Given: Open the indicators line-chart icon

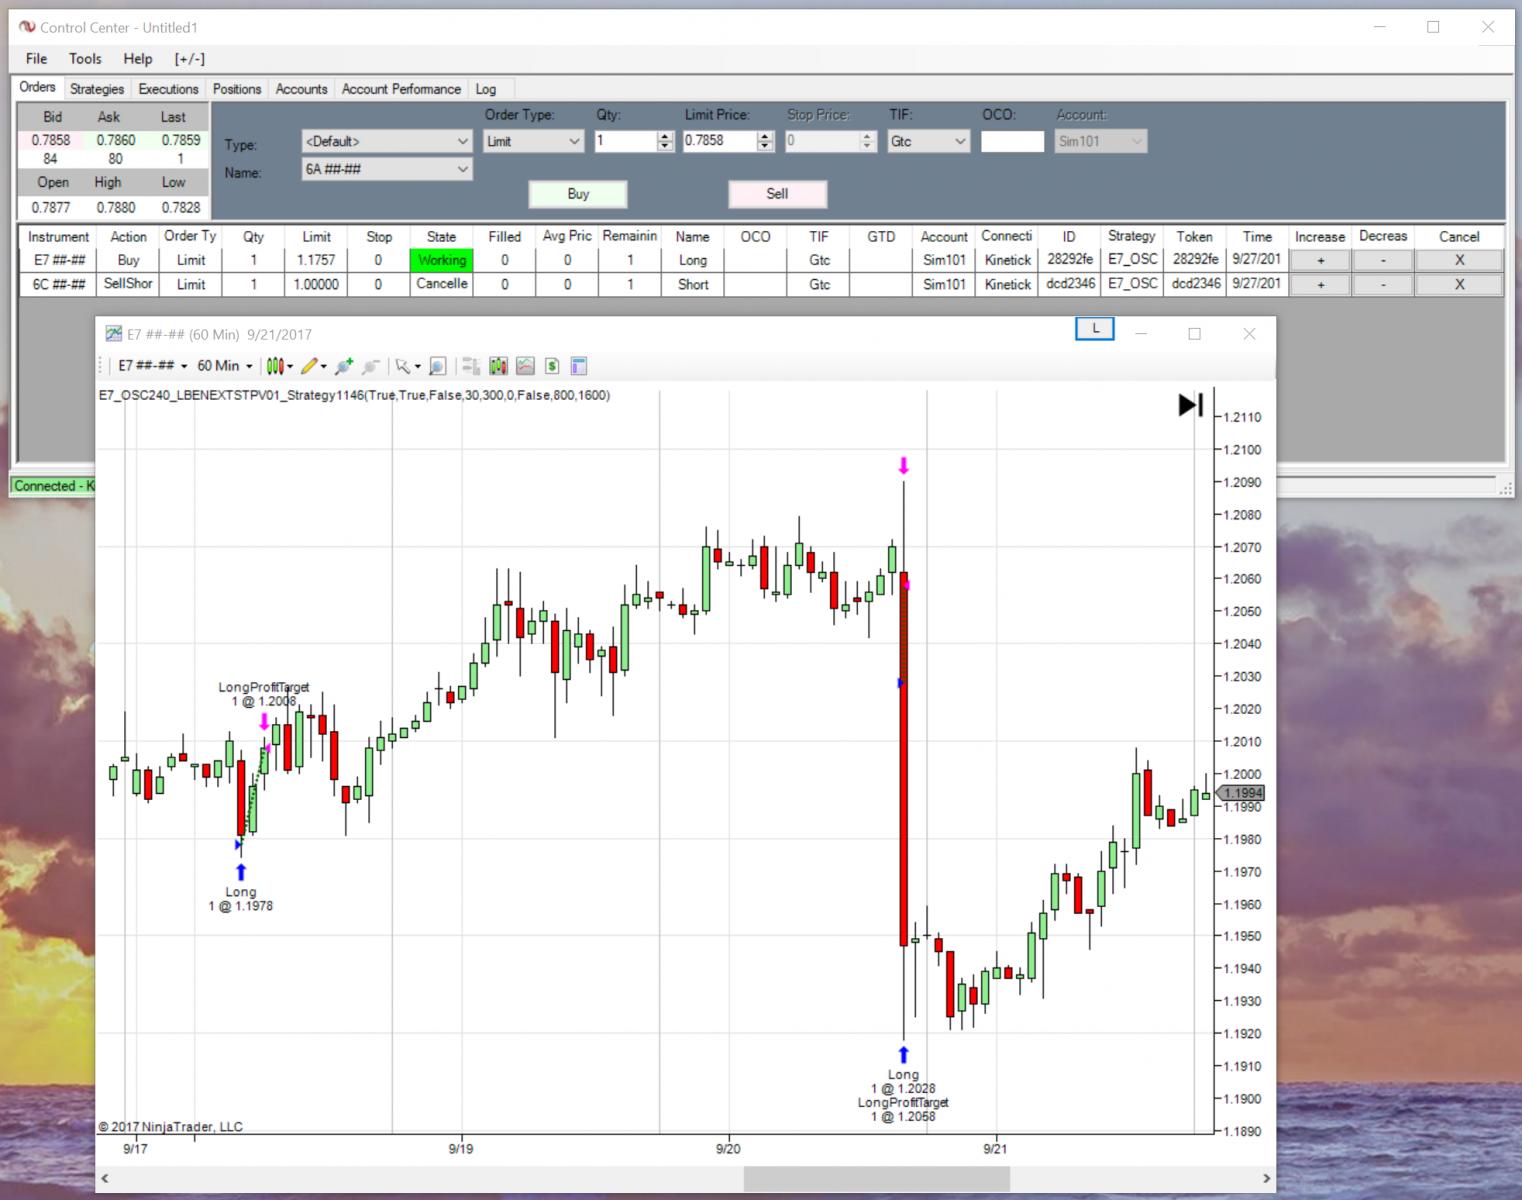Looking at the screenshot, I should click(525, 366).
